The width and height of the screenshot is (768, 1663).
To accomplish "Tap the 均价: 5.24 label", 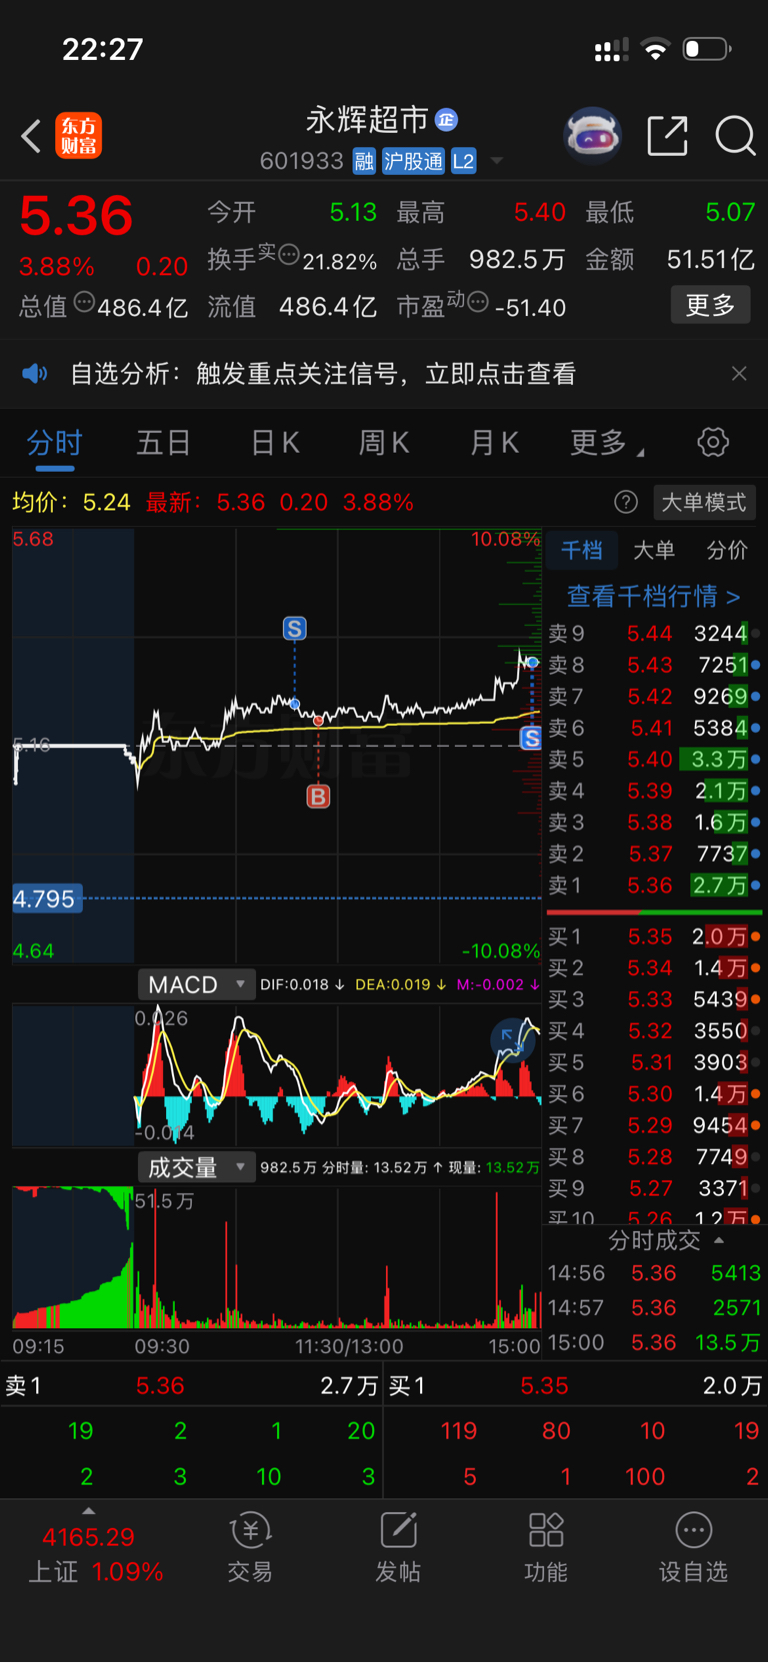I will pos(71,502).
